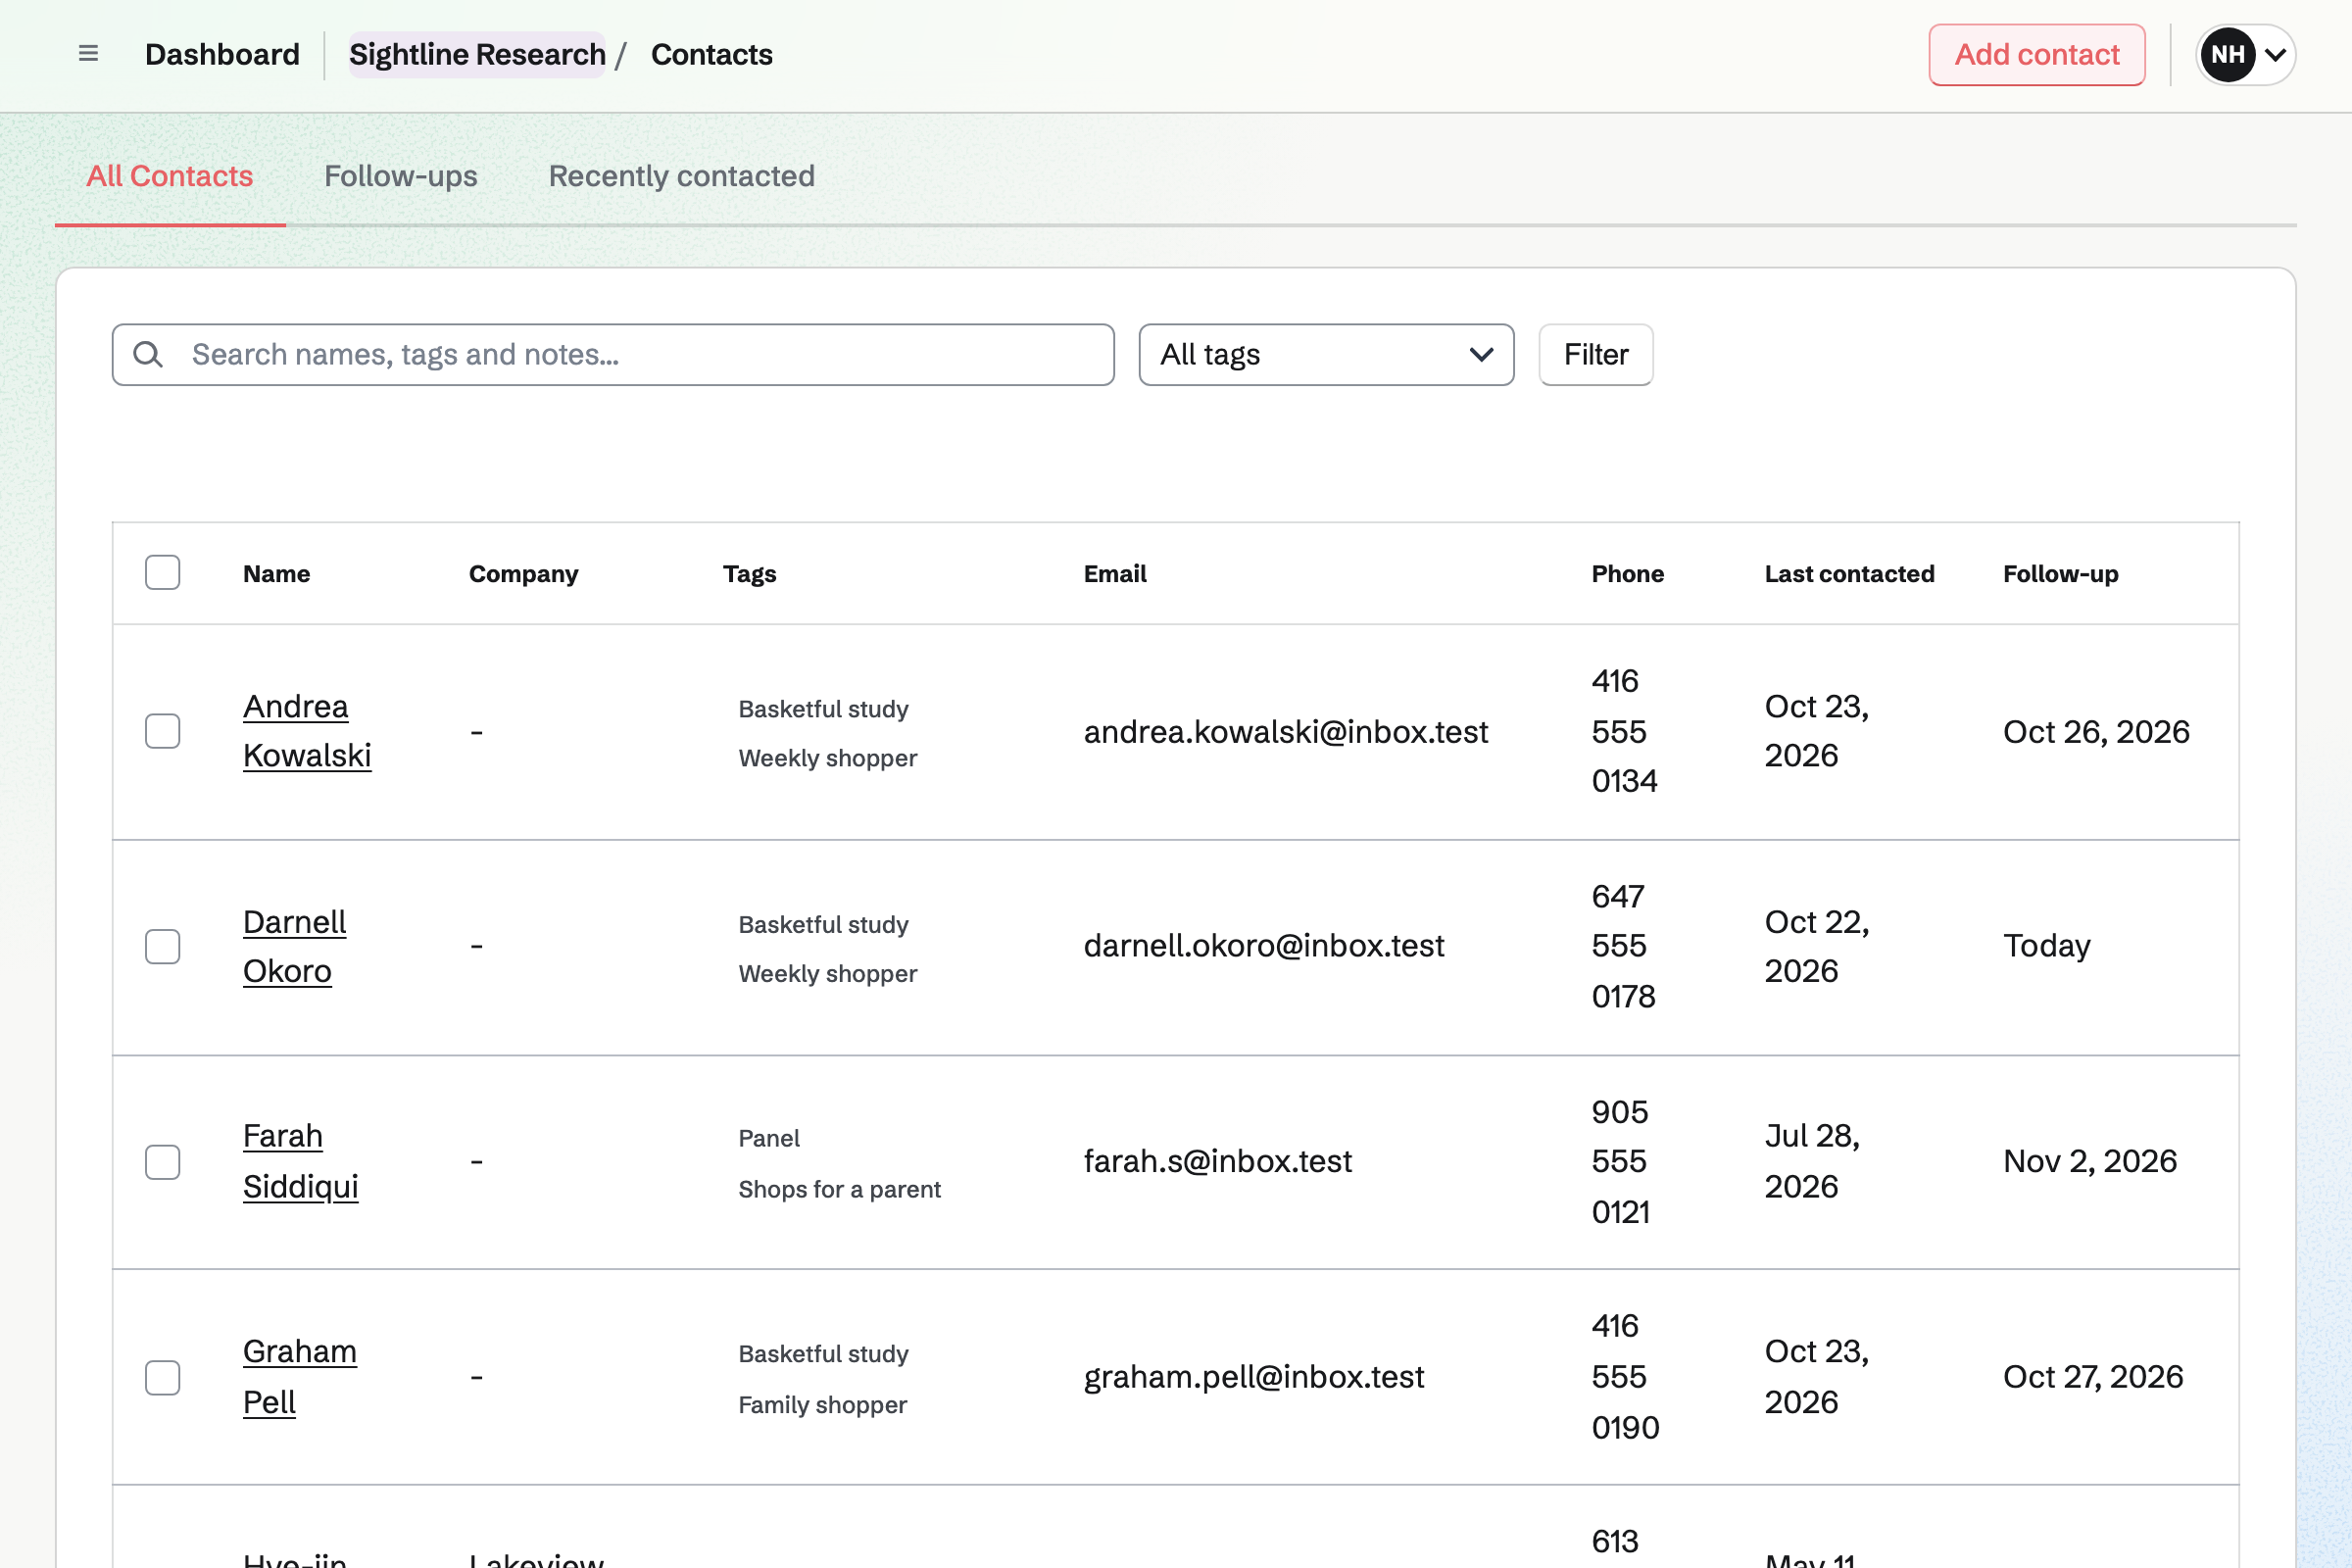Check the Andrea Kowalski row checkbox
2352x1568 pixels.
[162, 731]
